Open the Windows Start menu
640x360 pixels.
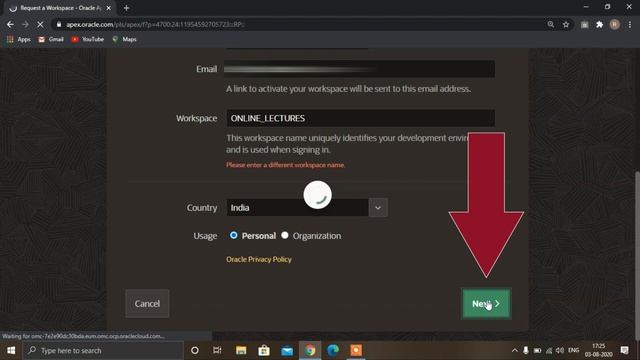click(x=11, y=351)
